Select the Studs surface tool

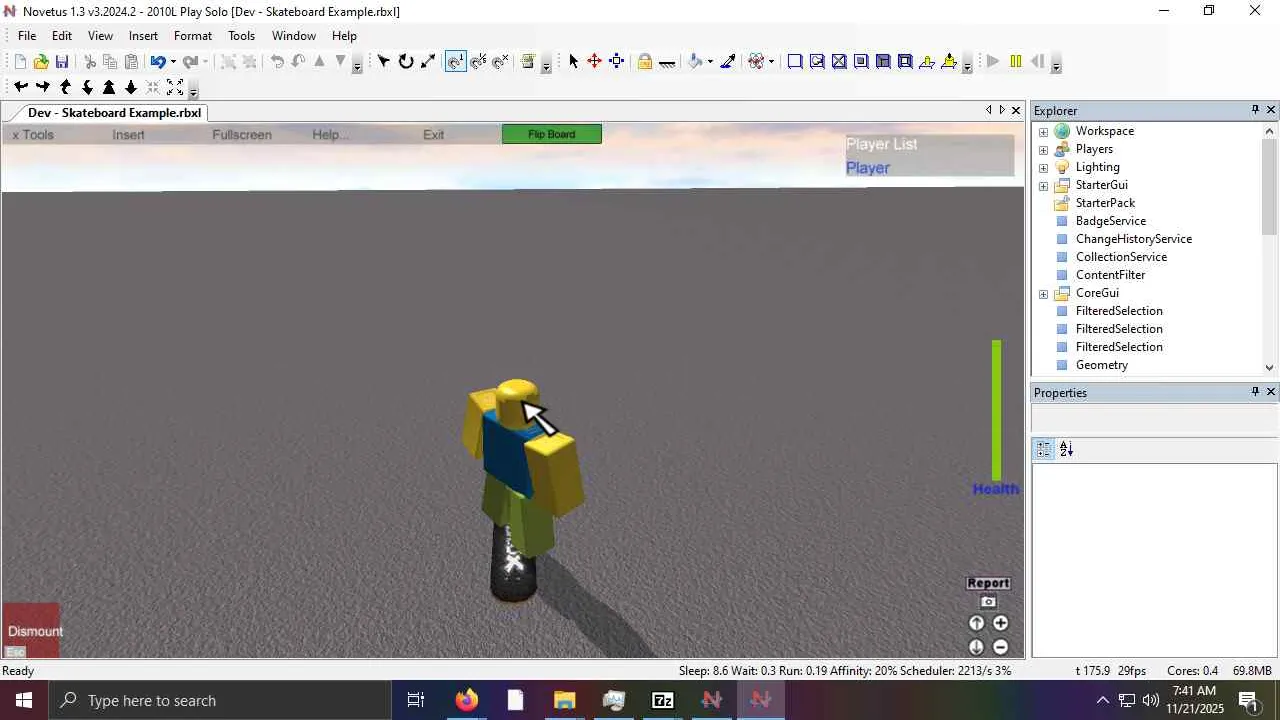(861, 62)
